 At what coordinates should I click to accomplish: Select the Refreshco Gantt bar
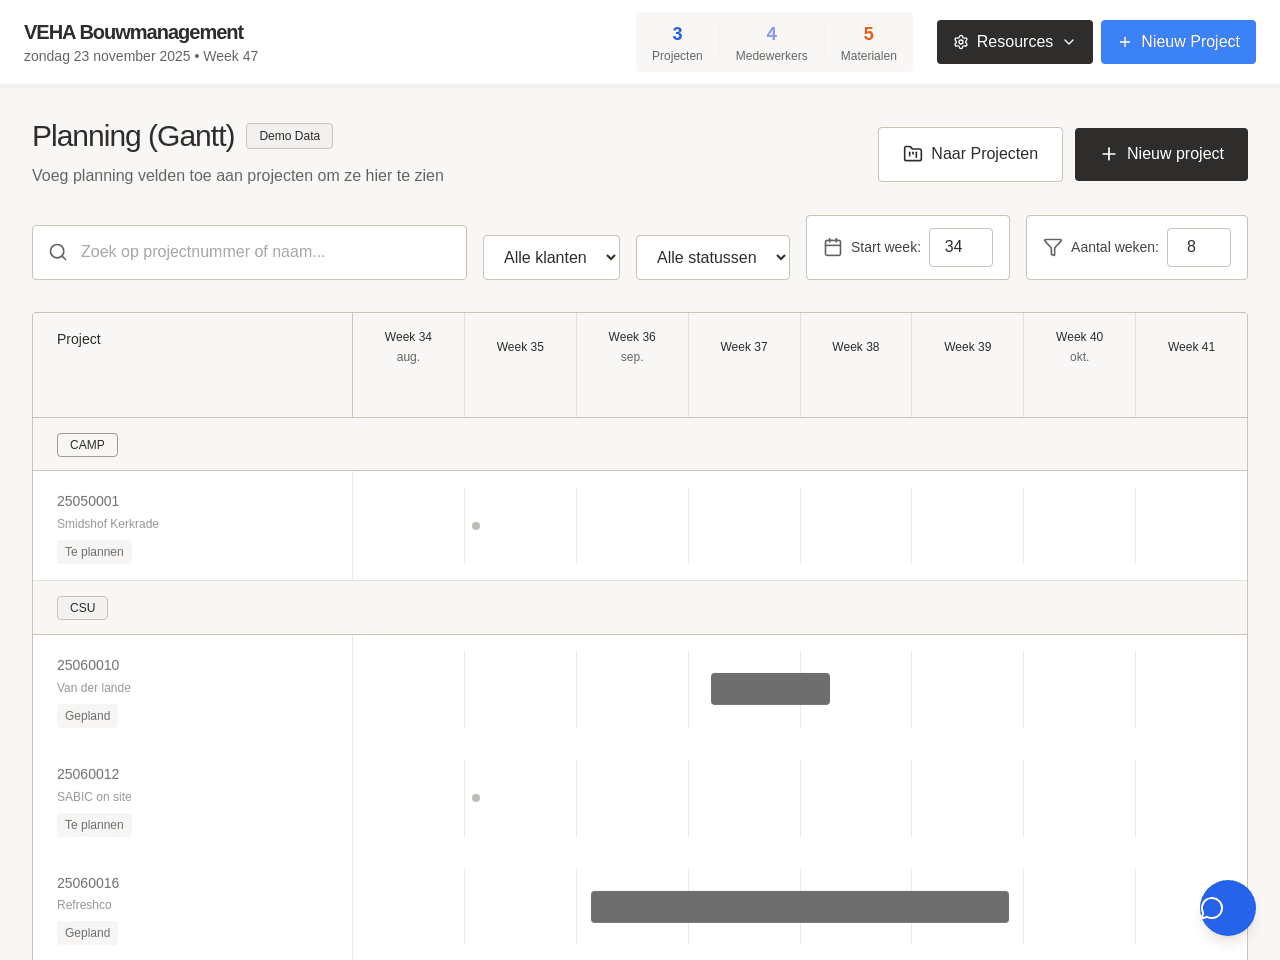pos(800,907)
